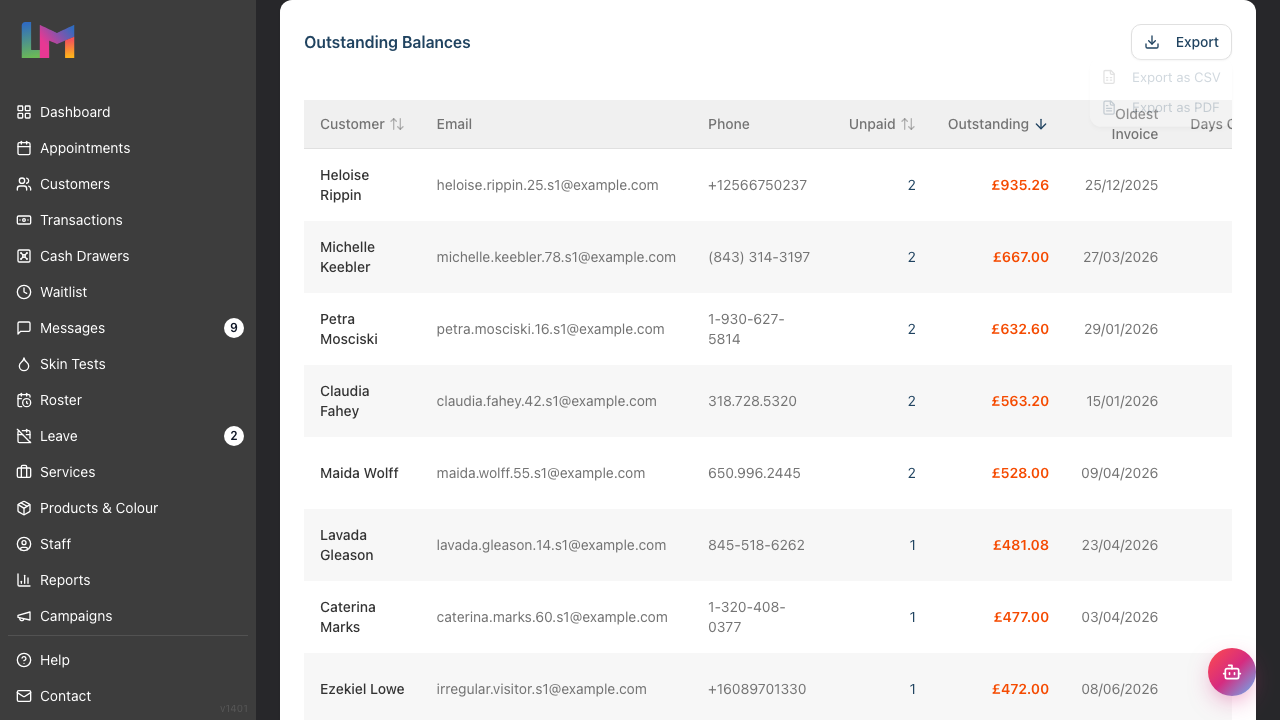Click outstanding amount £481.08
The height and width of the screenshot is (720, 1280).
tap(1021, 545)
